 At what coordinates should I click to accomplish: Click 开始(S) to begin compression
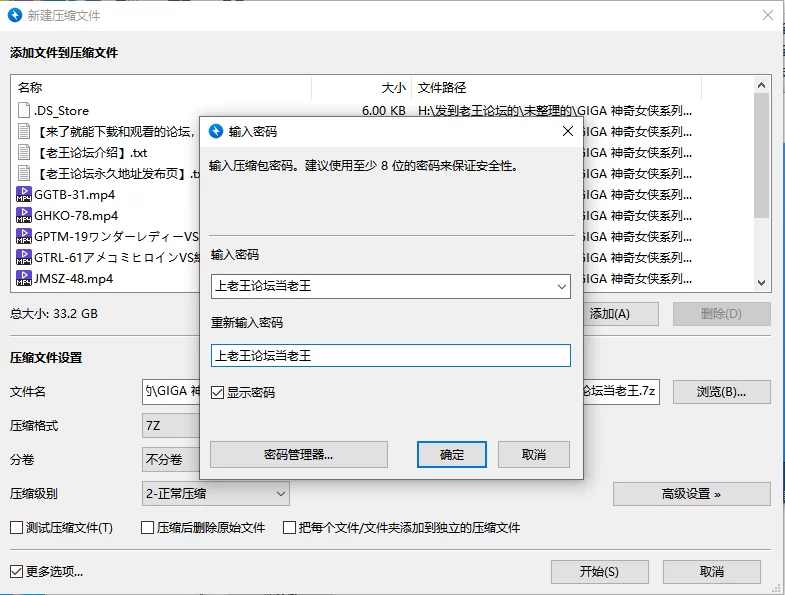[x=599, y=571]
